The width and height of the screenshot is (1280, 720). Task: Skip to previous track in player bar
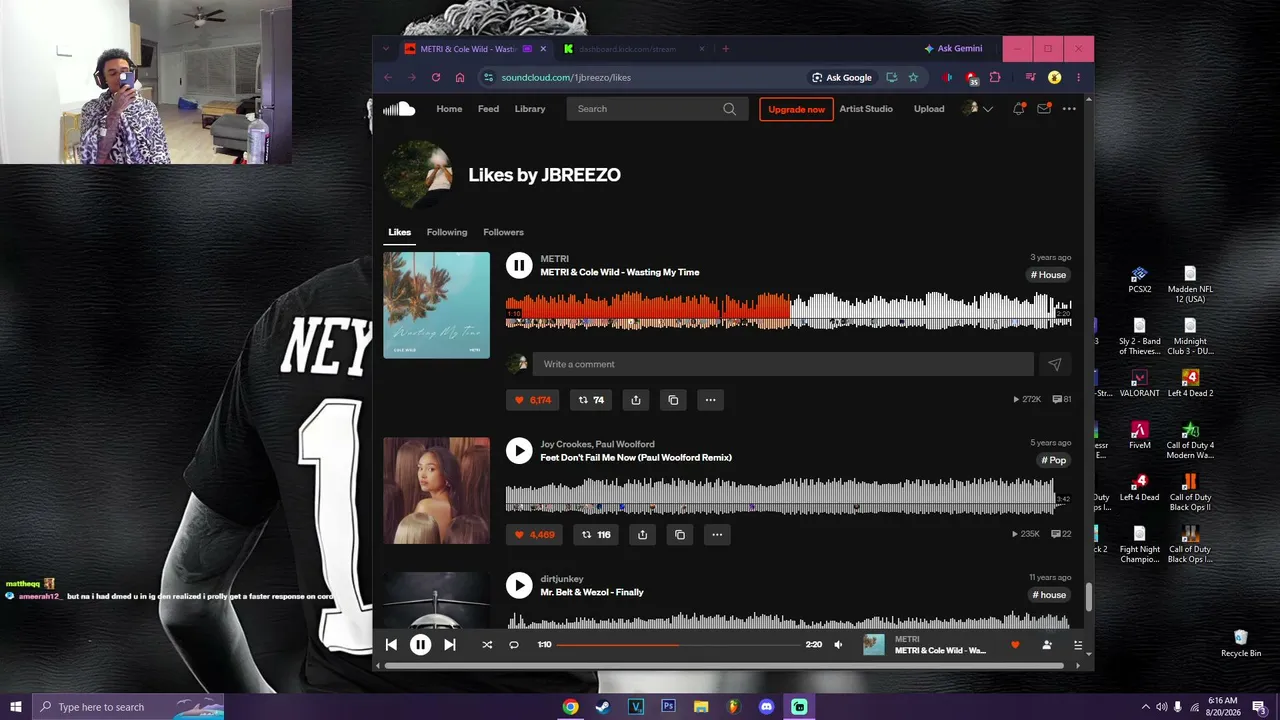click(x=391, y=645)
